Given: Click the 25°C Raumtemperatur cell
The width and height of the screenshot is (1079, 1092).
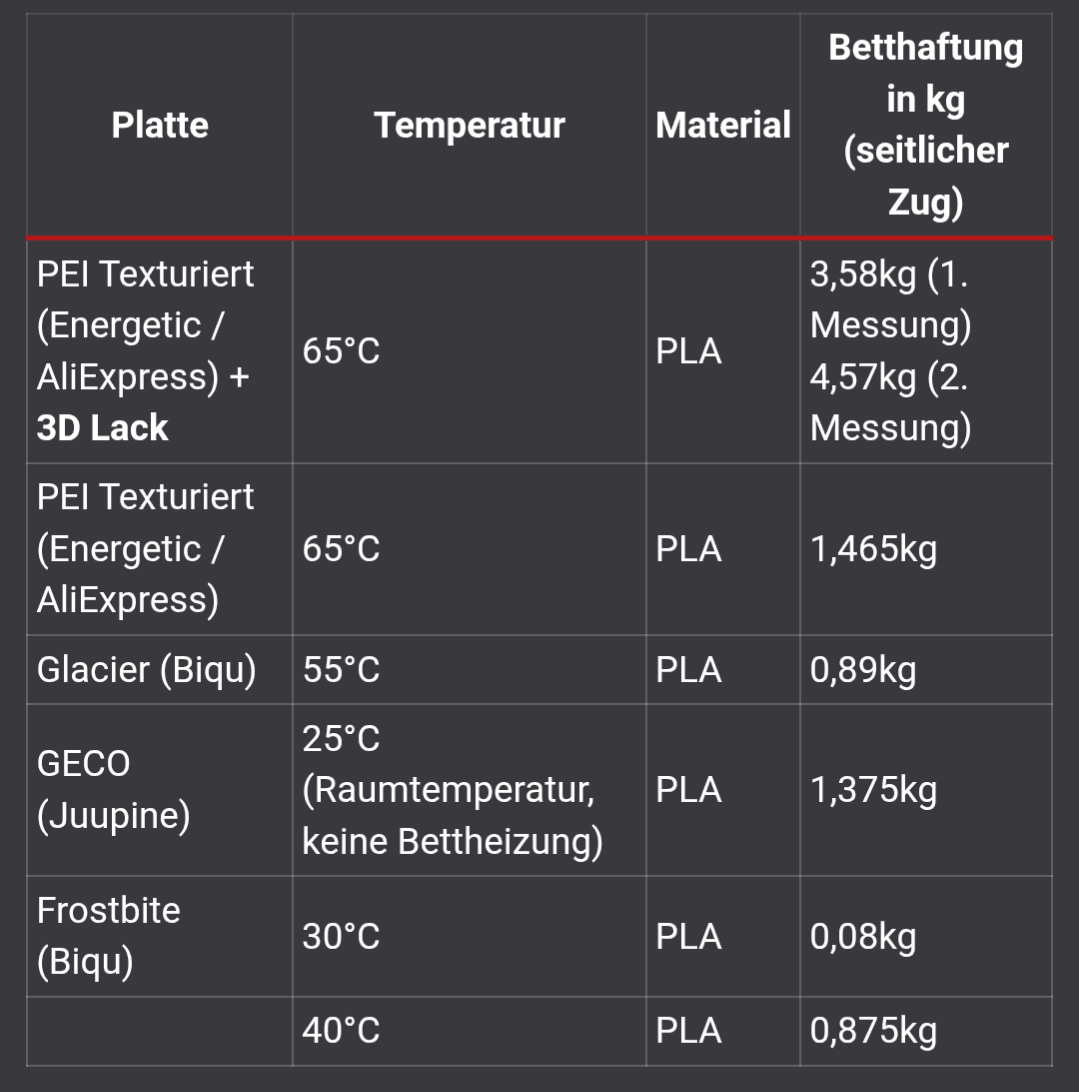Looking at the screenshot, I should click(452, 790).
